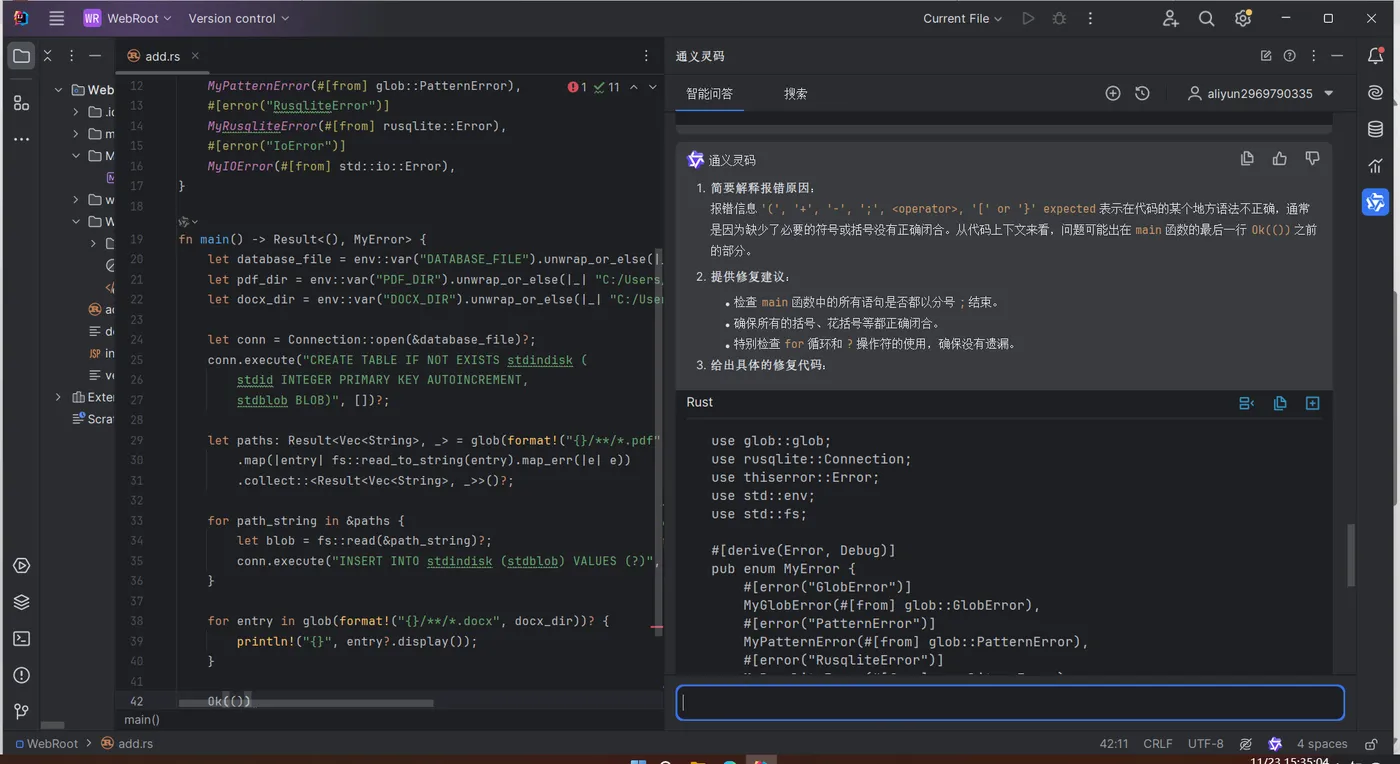Open line separator CRLF selector
This screenshot has height=764, width=1400.
pyautogui.click(x=1158, y=744)
